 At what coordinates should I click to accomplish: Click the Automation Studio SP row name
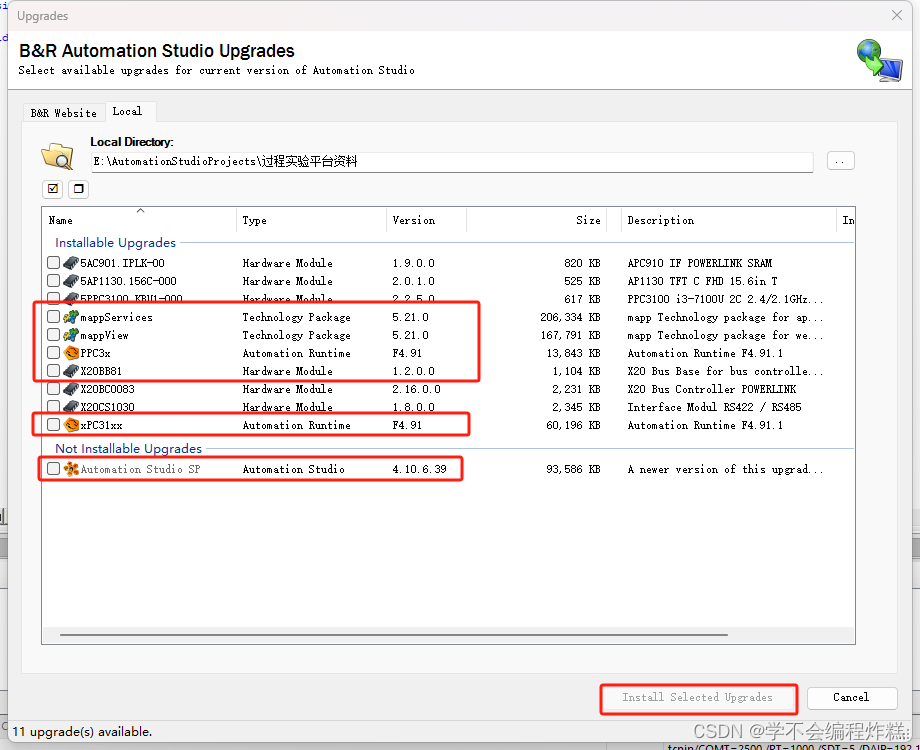(140, 469)
